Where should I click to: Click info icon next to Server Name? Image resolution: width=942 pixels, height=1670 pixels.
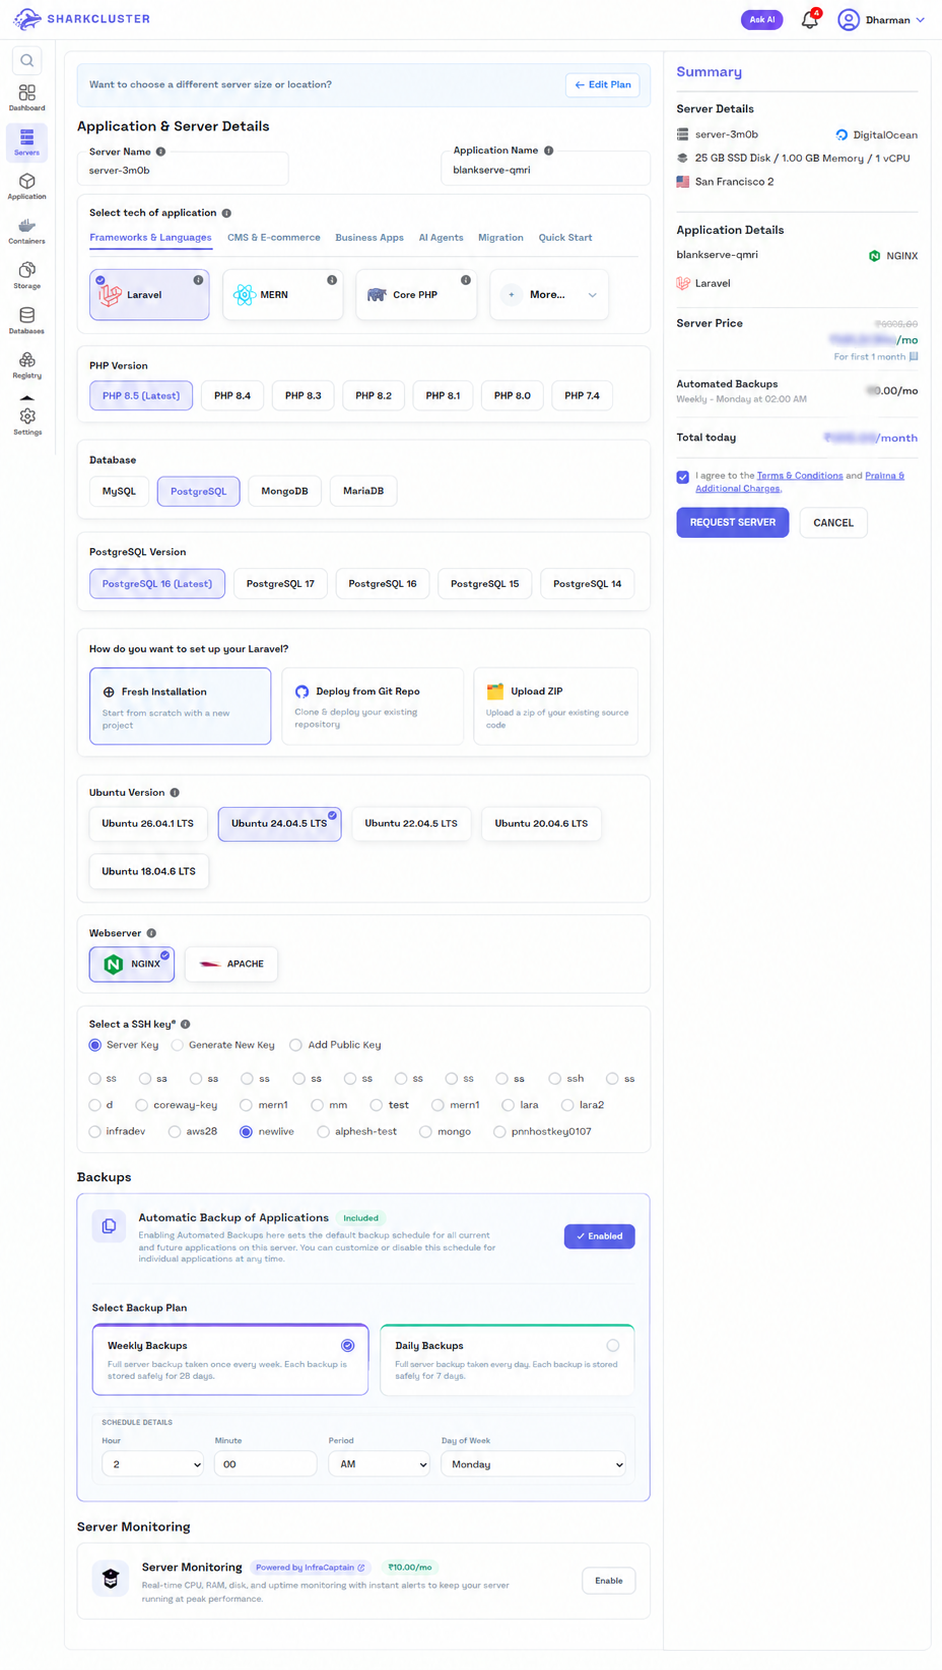(x=161, y=152)
